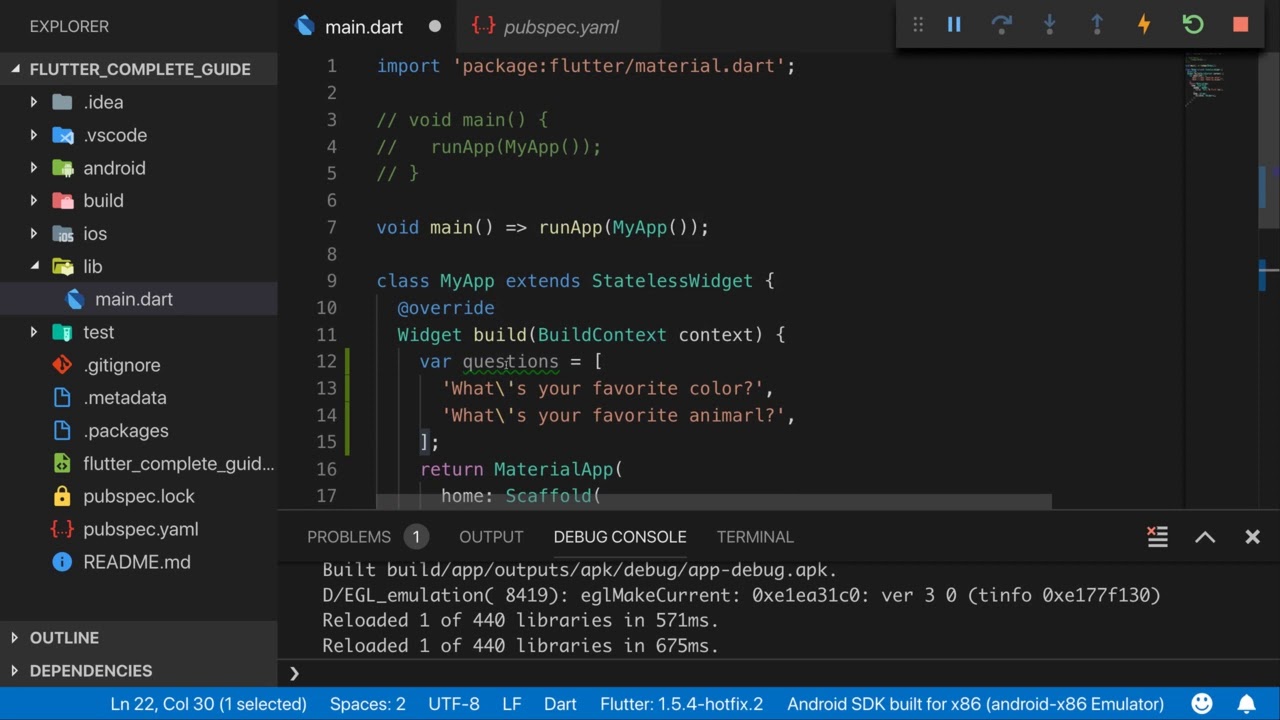Click the EXPLORER sidebar title
Screen dimensions: 1280x720
click(69, 26)
